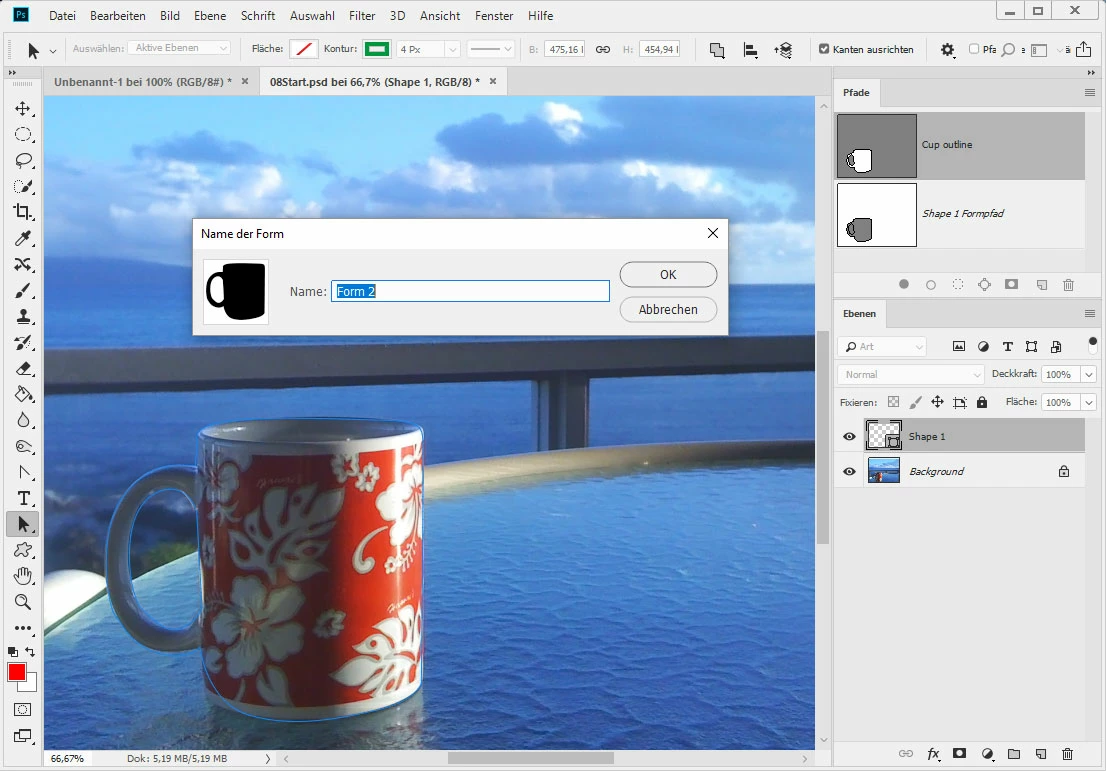
Task: Load path as selection icon
Action: point(957,284)
